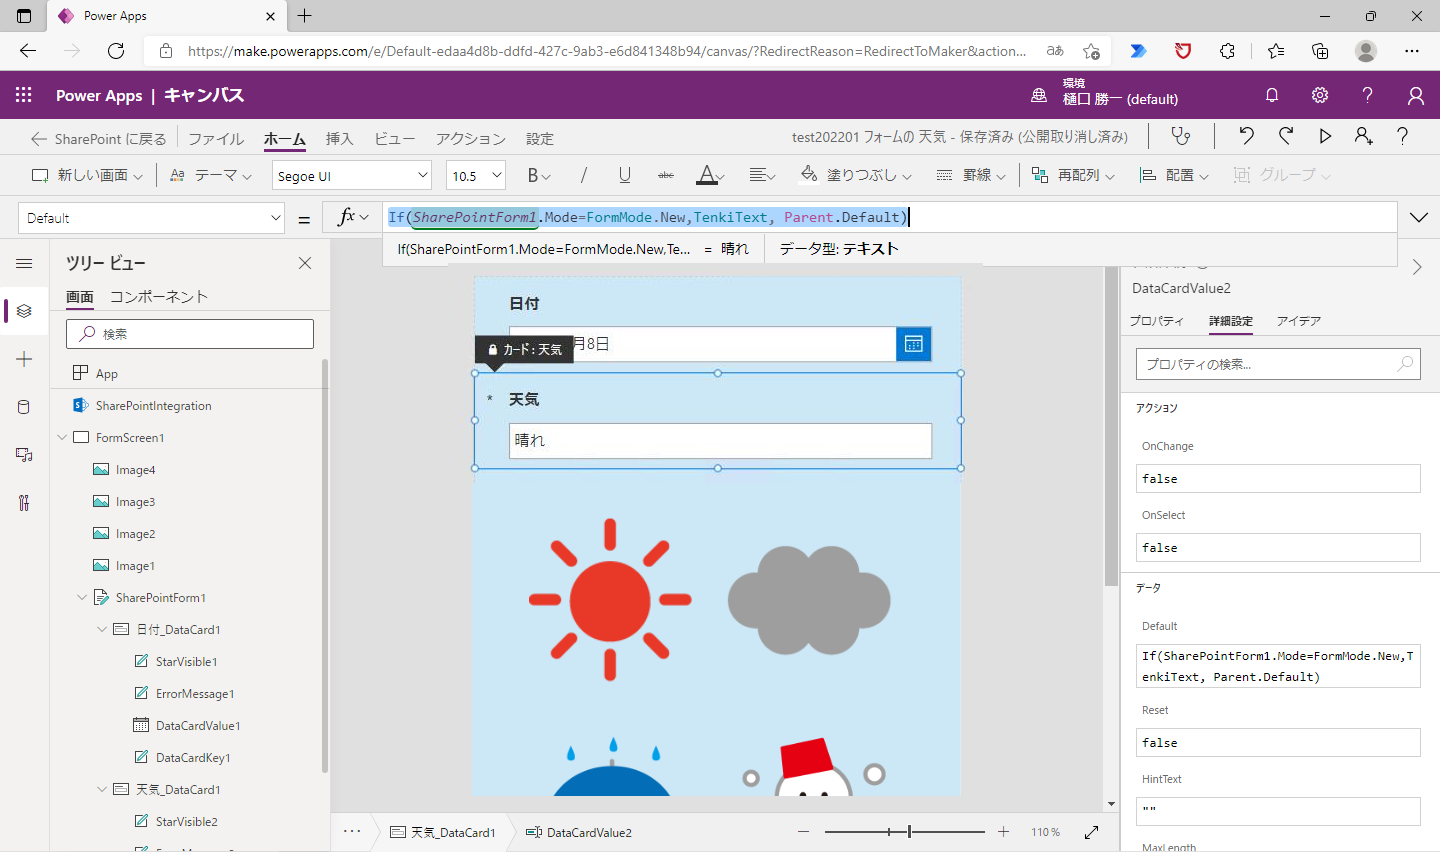
Task: Preview the app with play button
Action: 1325,136
